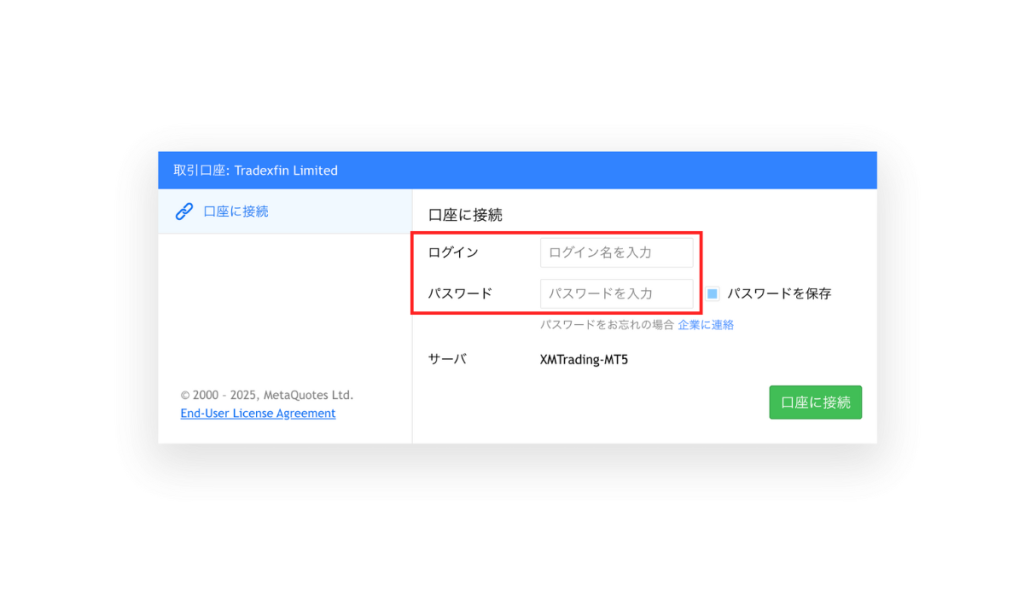The image size is (1024, 597).
Task: Click the login input showing ログイン名を入力
Action: pos(617,252)
